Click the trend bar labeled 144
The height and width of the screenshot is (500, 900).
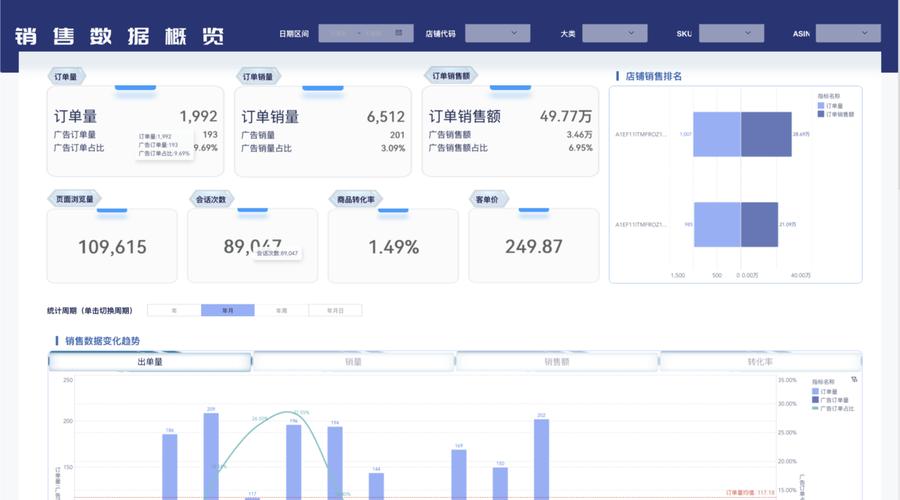pos(376,486)
